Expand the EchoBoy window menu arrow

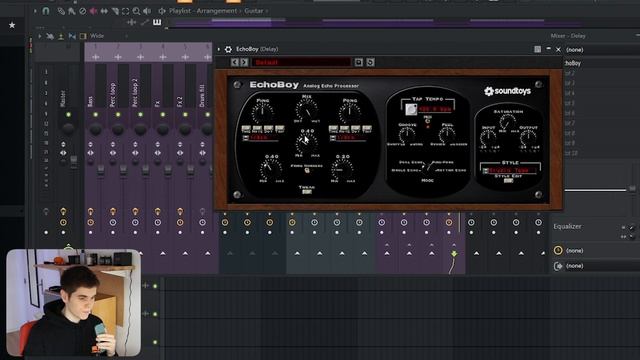(219, 49)
